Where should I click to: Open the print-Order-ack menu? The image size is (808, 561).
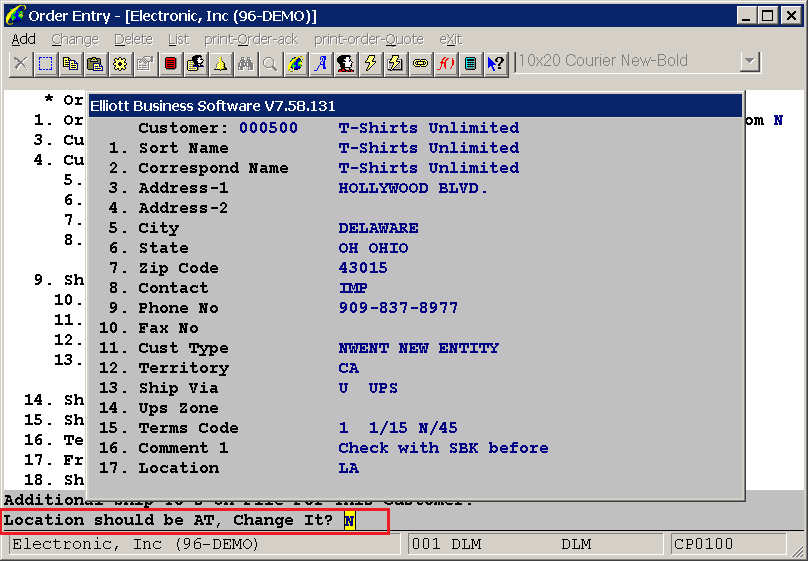[x=251, y=39]
